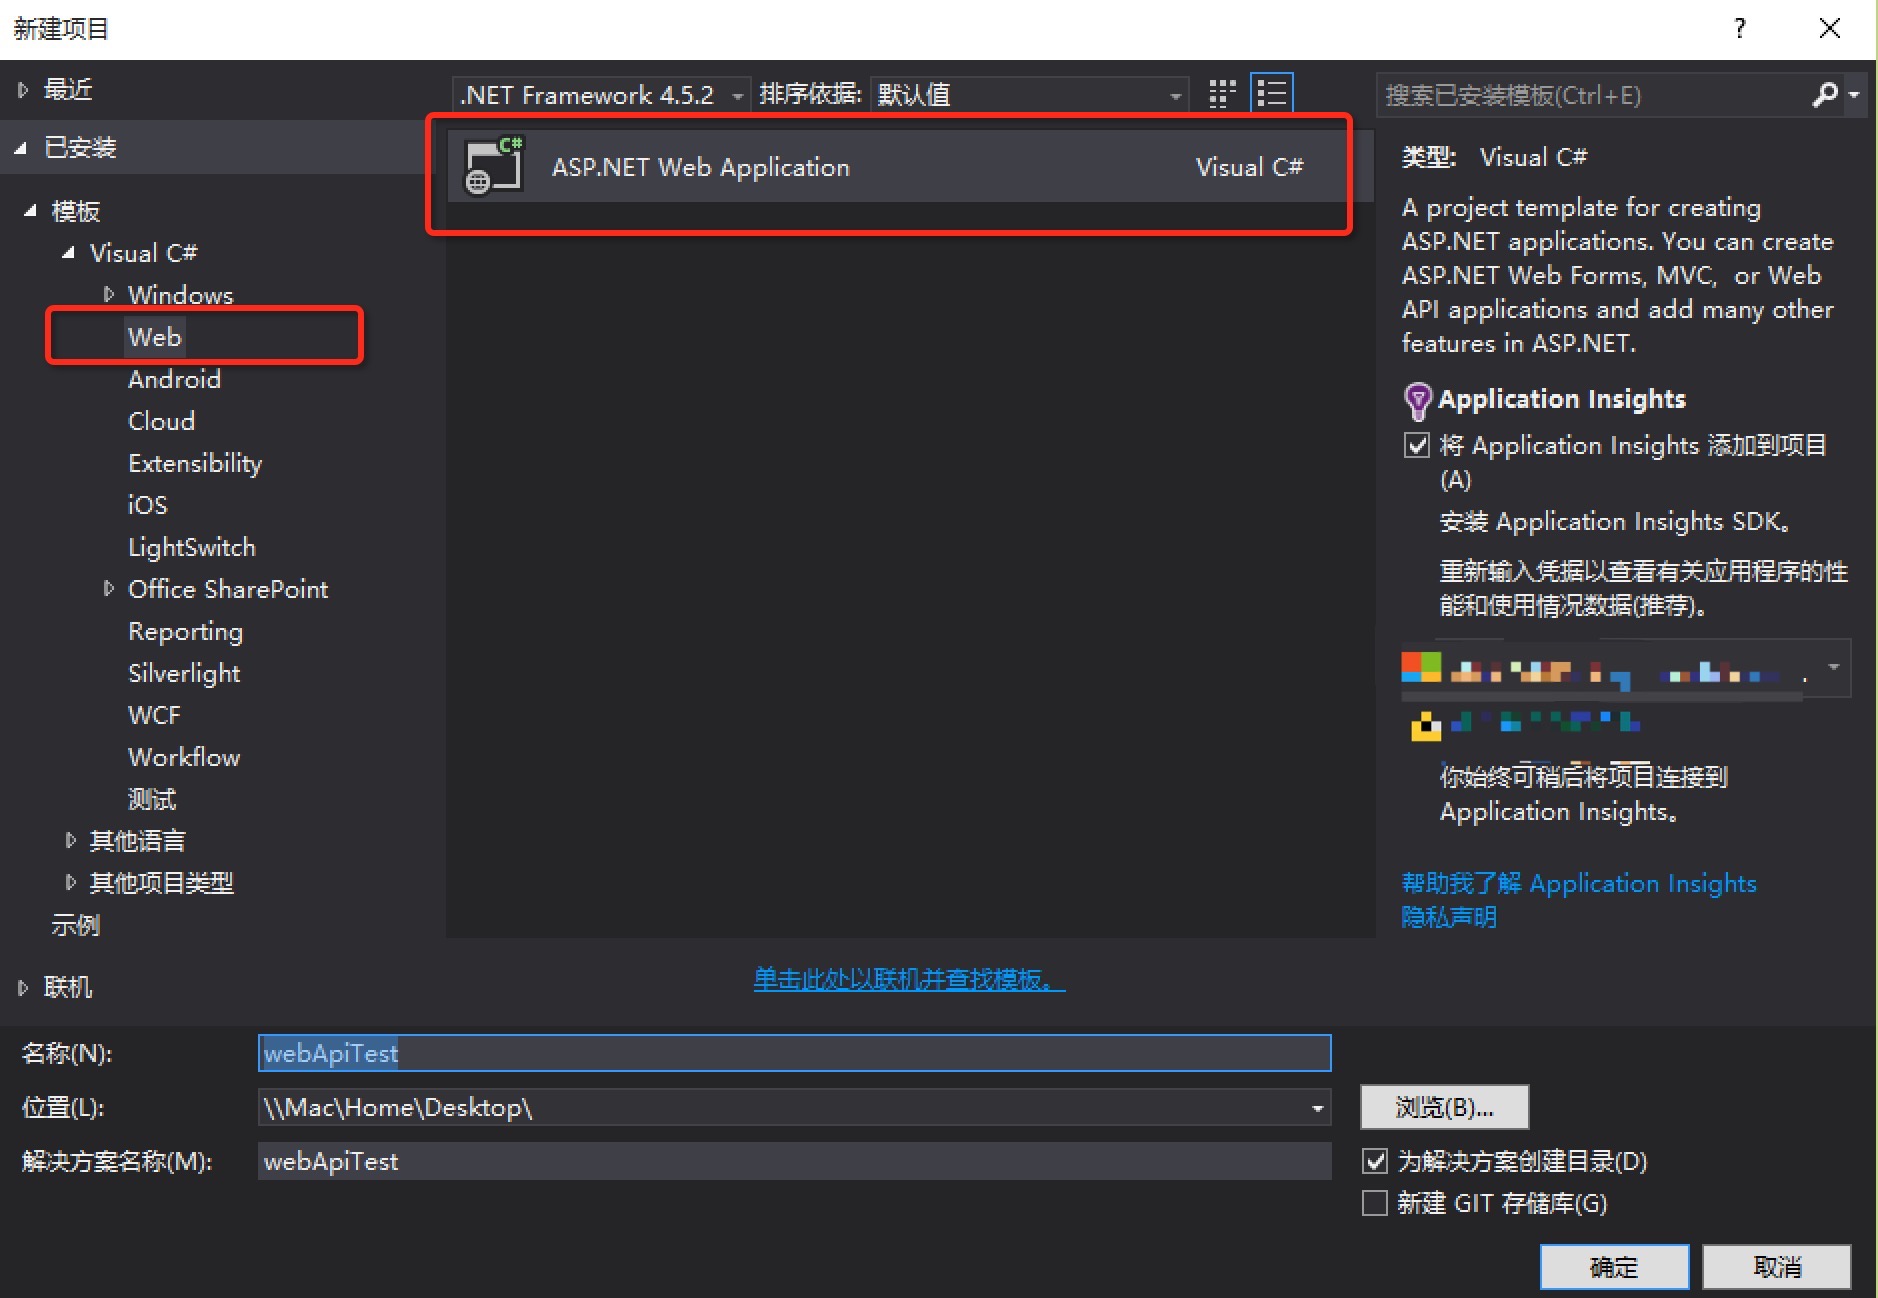Image resolution: width=1878 pixels, height=1298 pixels.
Task: Open help me understand Application Insights link
Action: tap(1579, 883)
